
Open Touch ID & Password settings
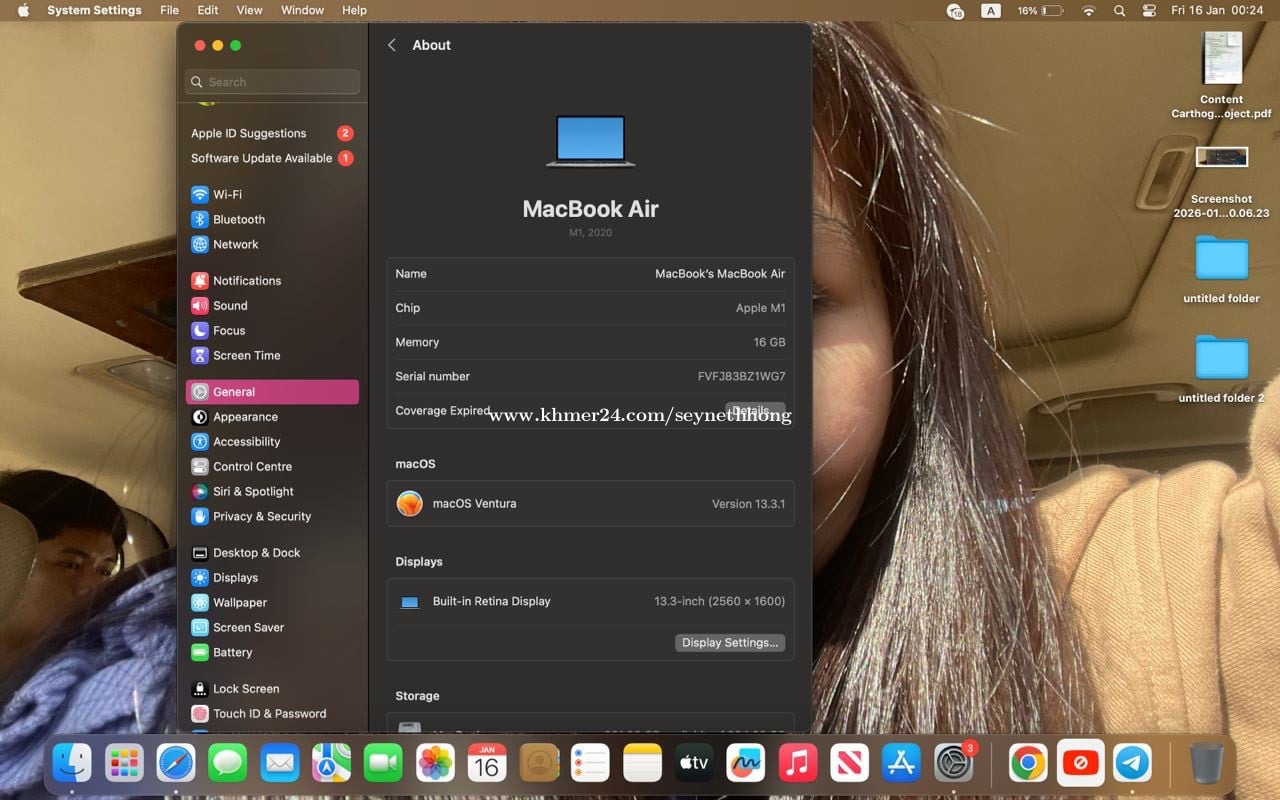point(269,713)
